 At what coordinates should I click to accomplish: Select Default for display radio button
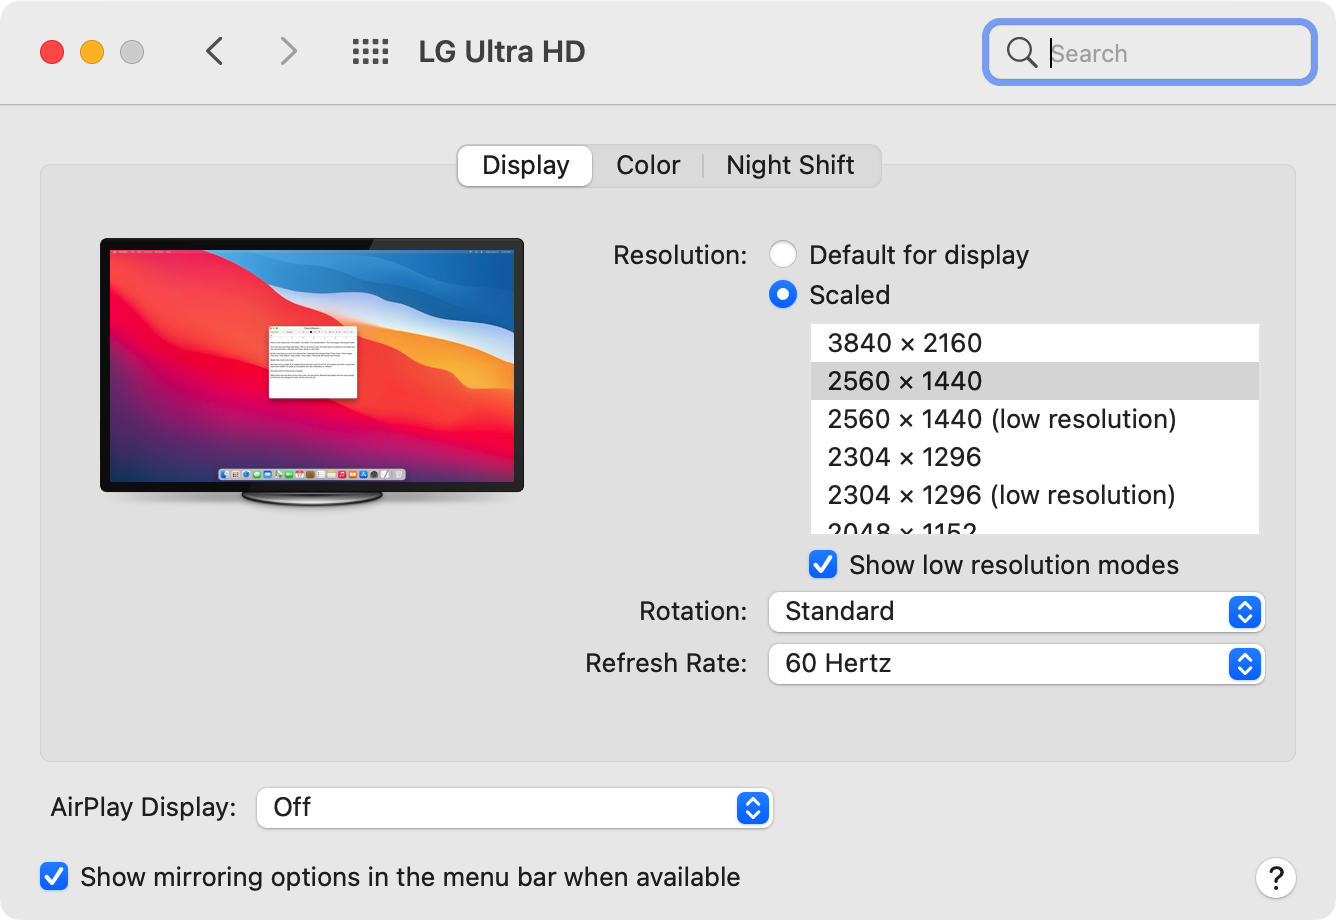coord(783,254)
